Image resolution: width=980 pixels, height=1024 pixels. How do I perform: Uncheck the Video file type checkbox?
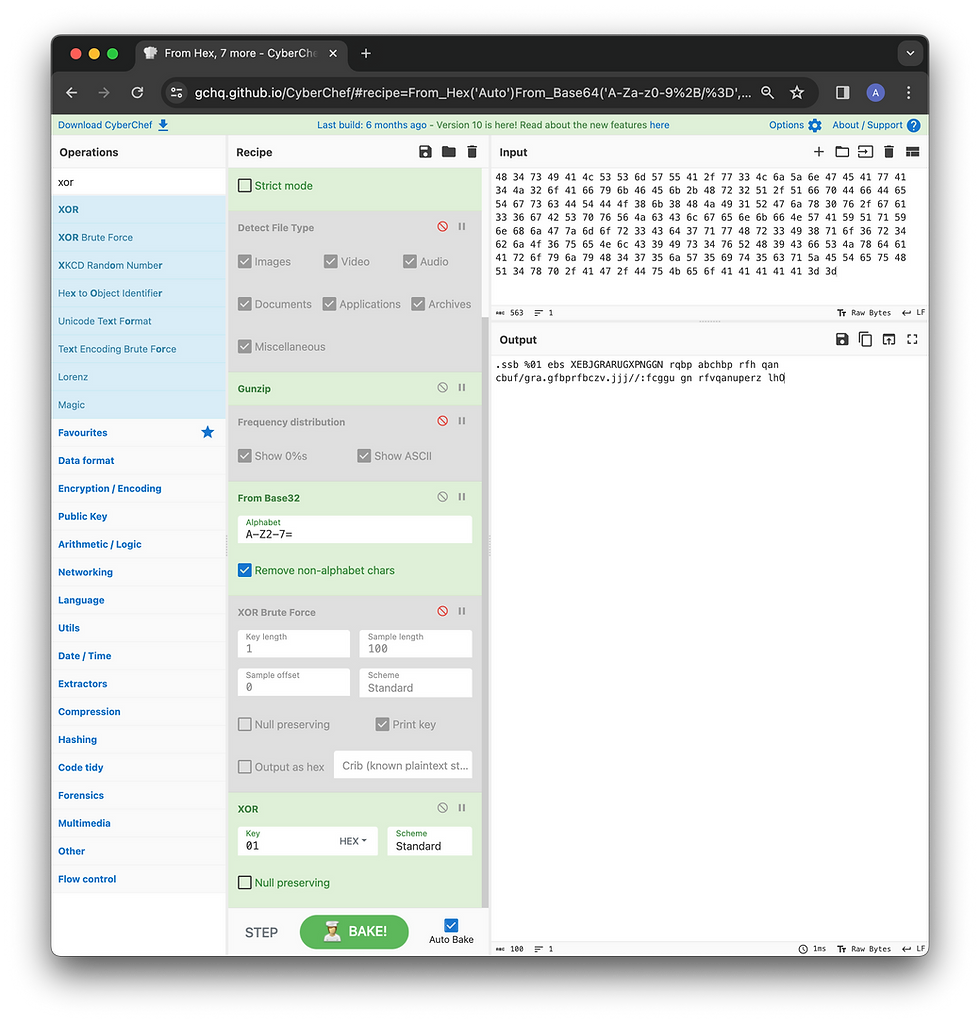click(330, 261)
